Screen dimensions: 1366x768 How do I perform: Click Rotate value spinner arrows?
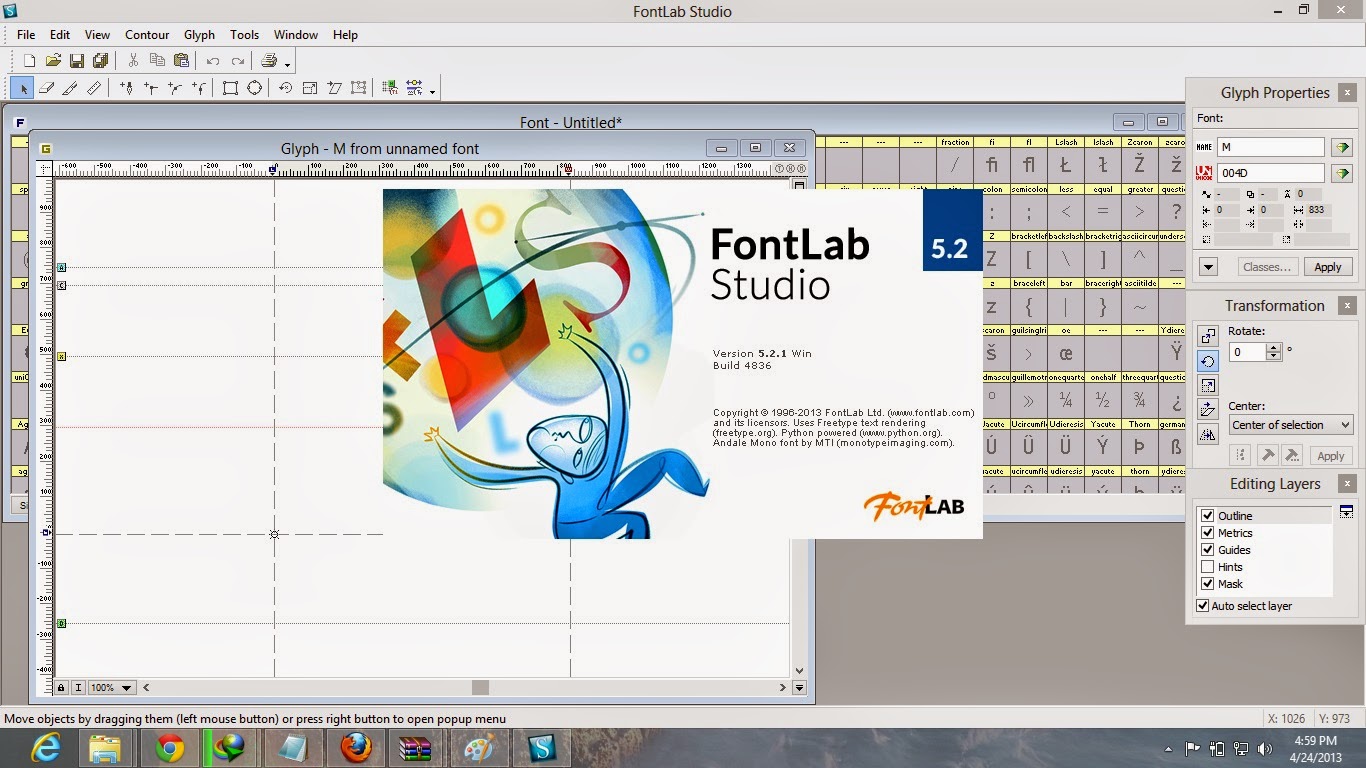tap(1273, 352)
